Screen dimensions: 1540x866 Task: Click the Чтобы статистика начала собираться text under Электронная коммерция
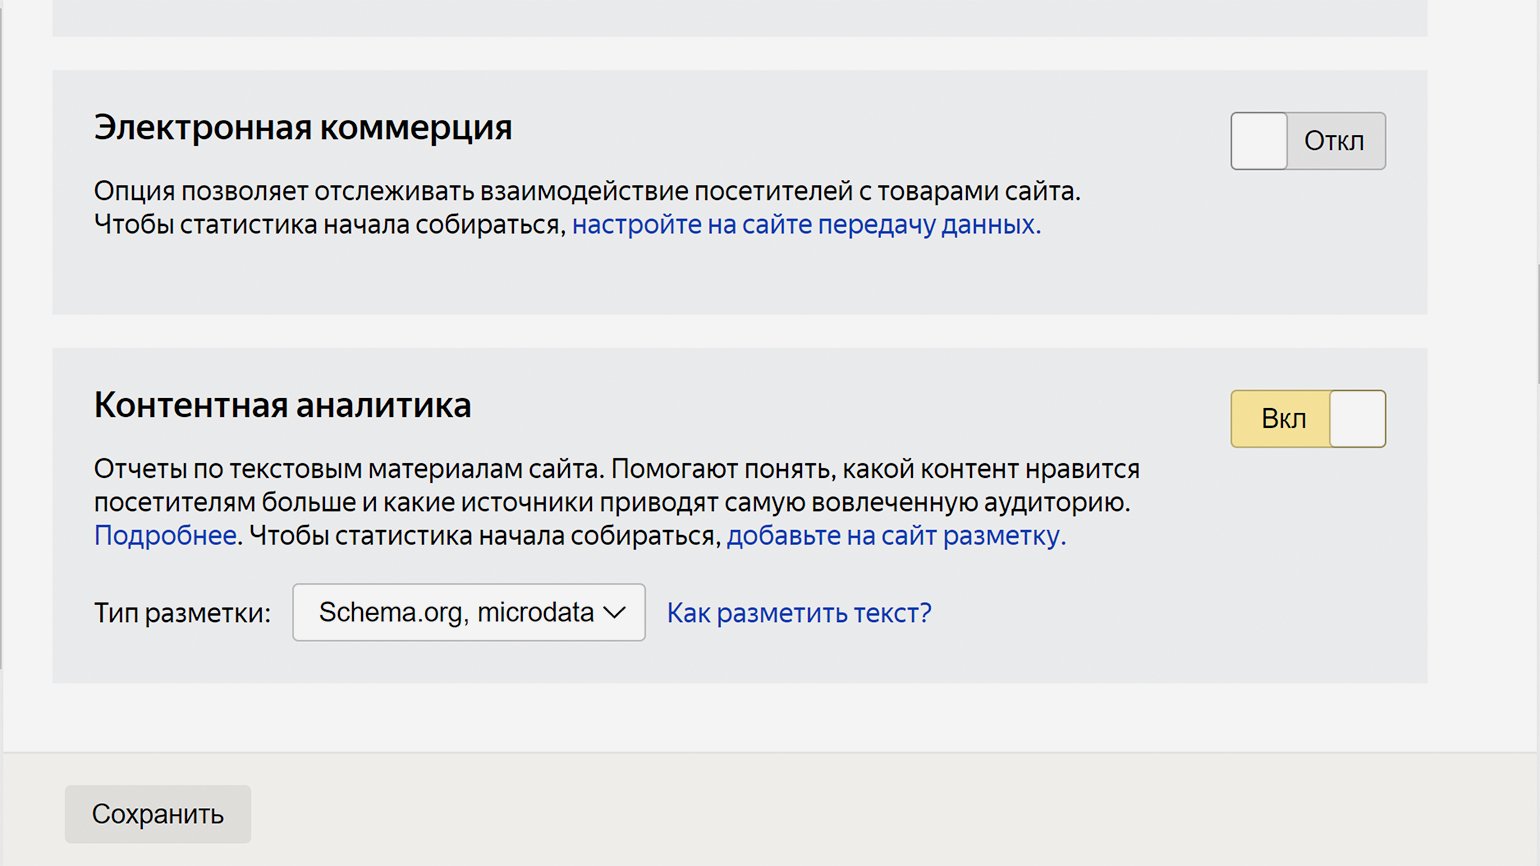pos(330,225)
